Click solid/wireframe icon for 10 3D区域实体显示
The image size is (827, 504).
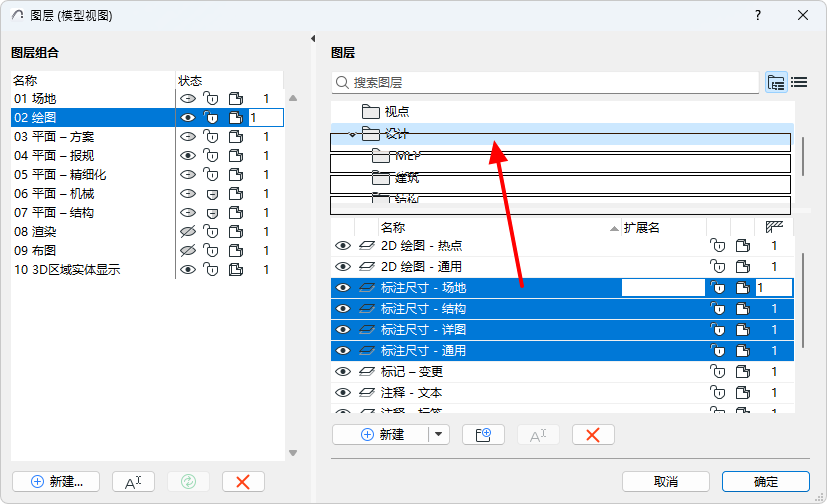click(236, 269)
